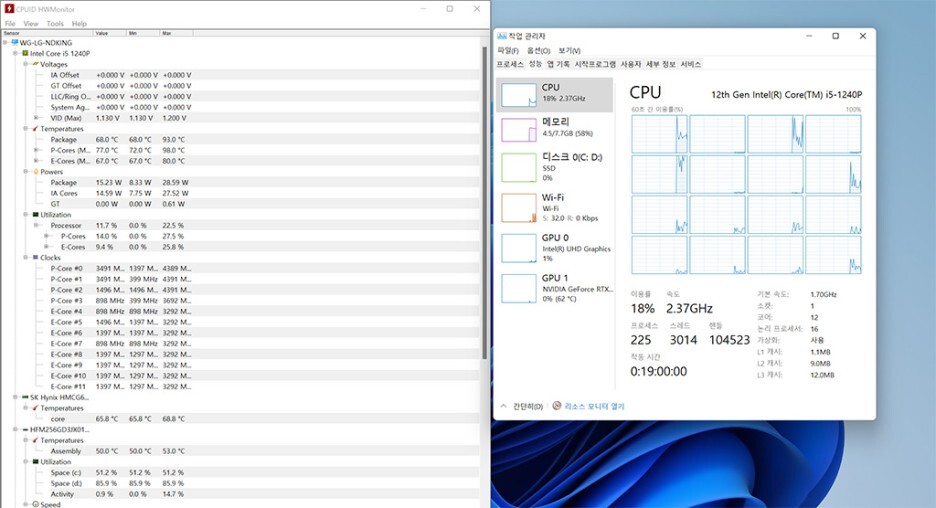Collapse the SK Hynix HMCG6 node

16,398
